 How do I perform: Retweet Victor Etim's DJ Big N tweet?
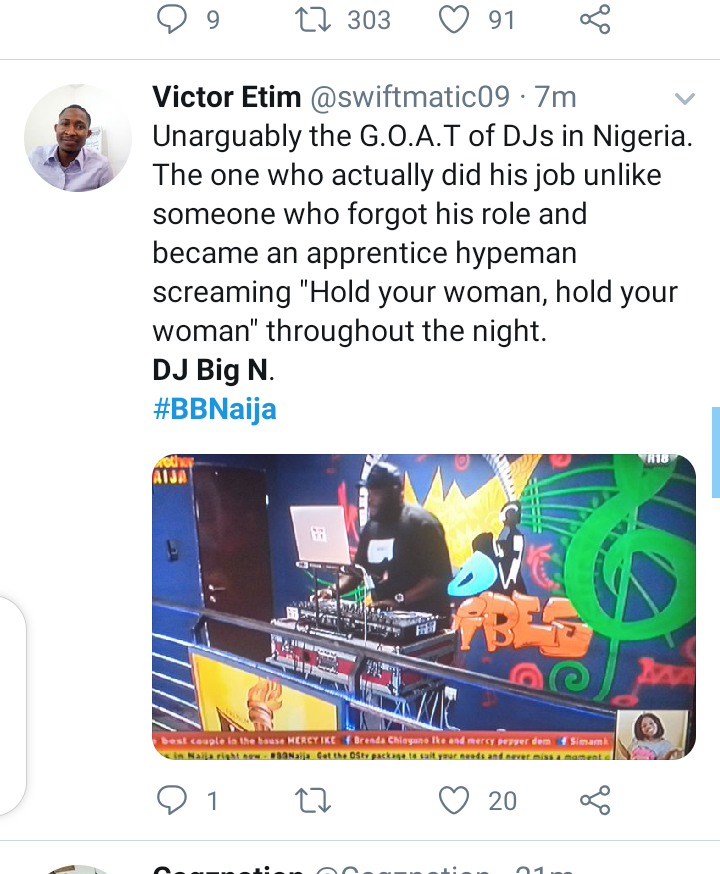coord(313,801)
